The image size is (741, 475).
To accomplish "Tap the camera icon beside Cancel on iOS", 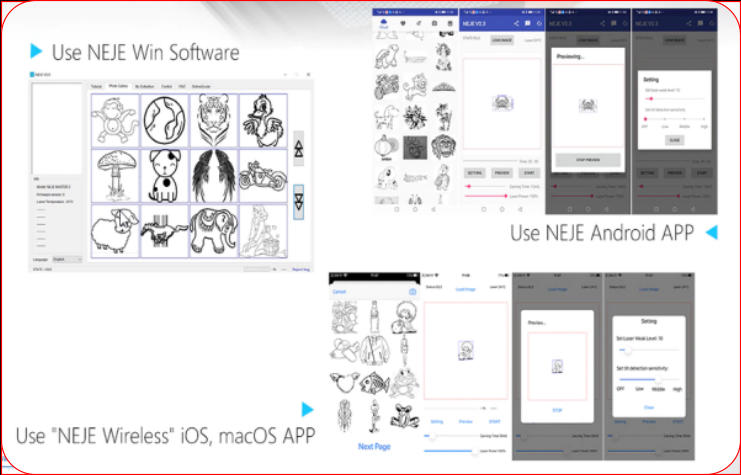I will click(412, 292).
